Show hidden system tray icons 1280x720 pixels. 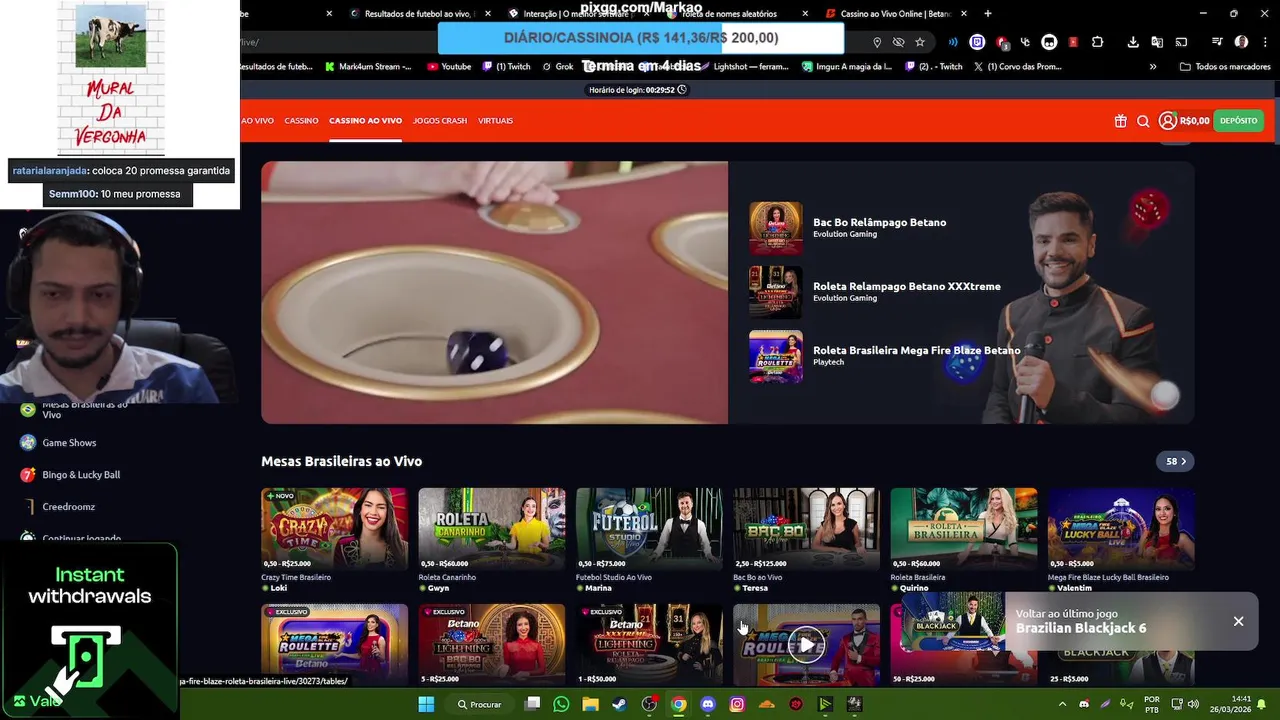[1062, 704]
